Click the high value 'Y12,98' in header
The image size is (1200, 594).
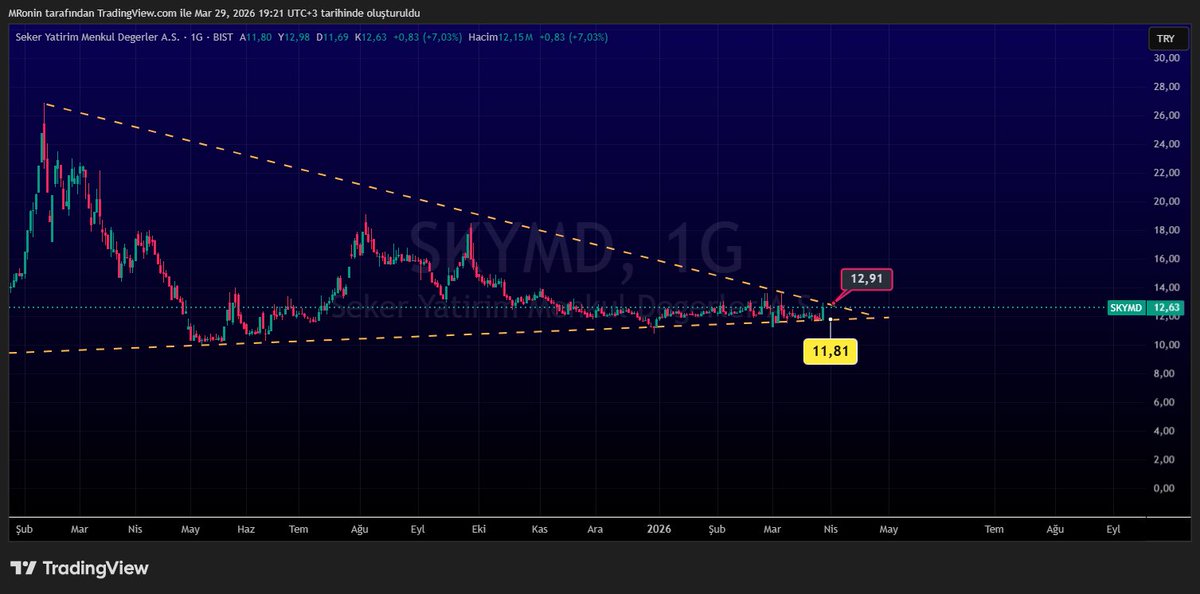296,37
